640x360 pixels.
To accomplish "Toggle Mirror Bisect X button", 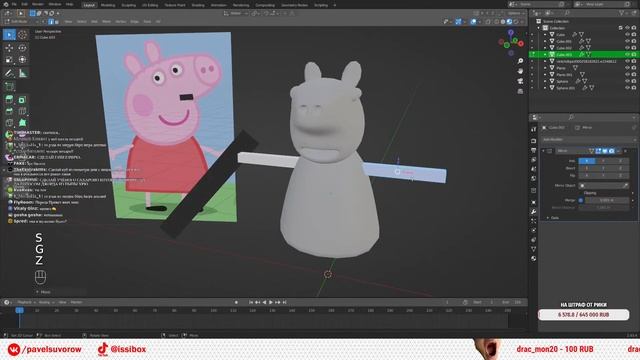I will point(587,168).
